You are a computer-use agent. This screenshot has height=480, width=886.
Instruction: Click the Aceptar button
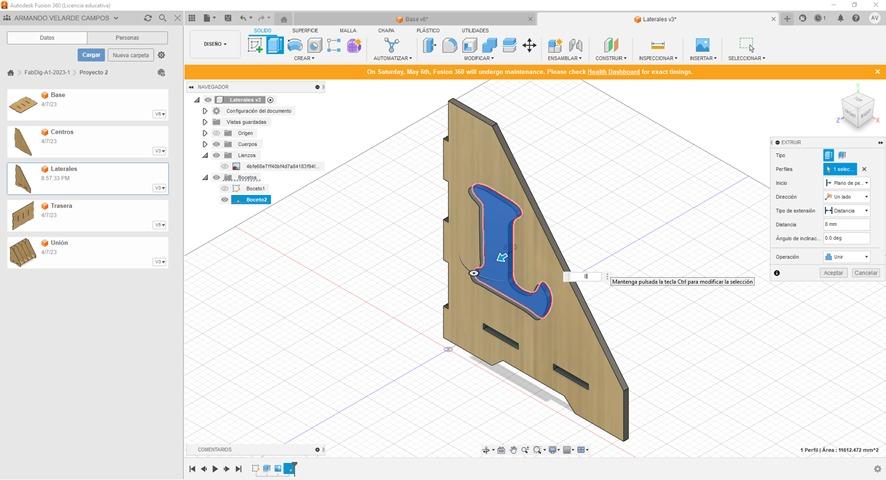[833, 273]
